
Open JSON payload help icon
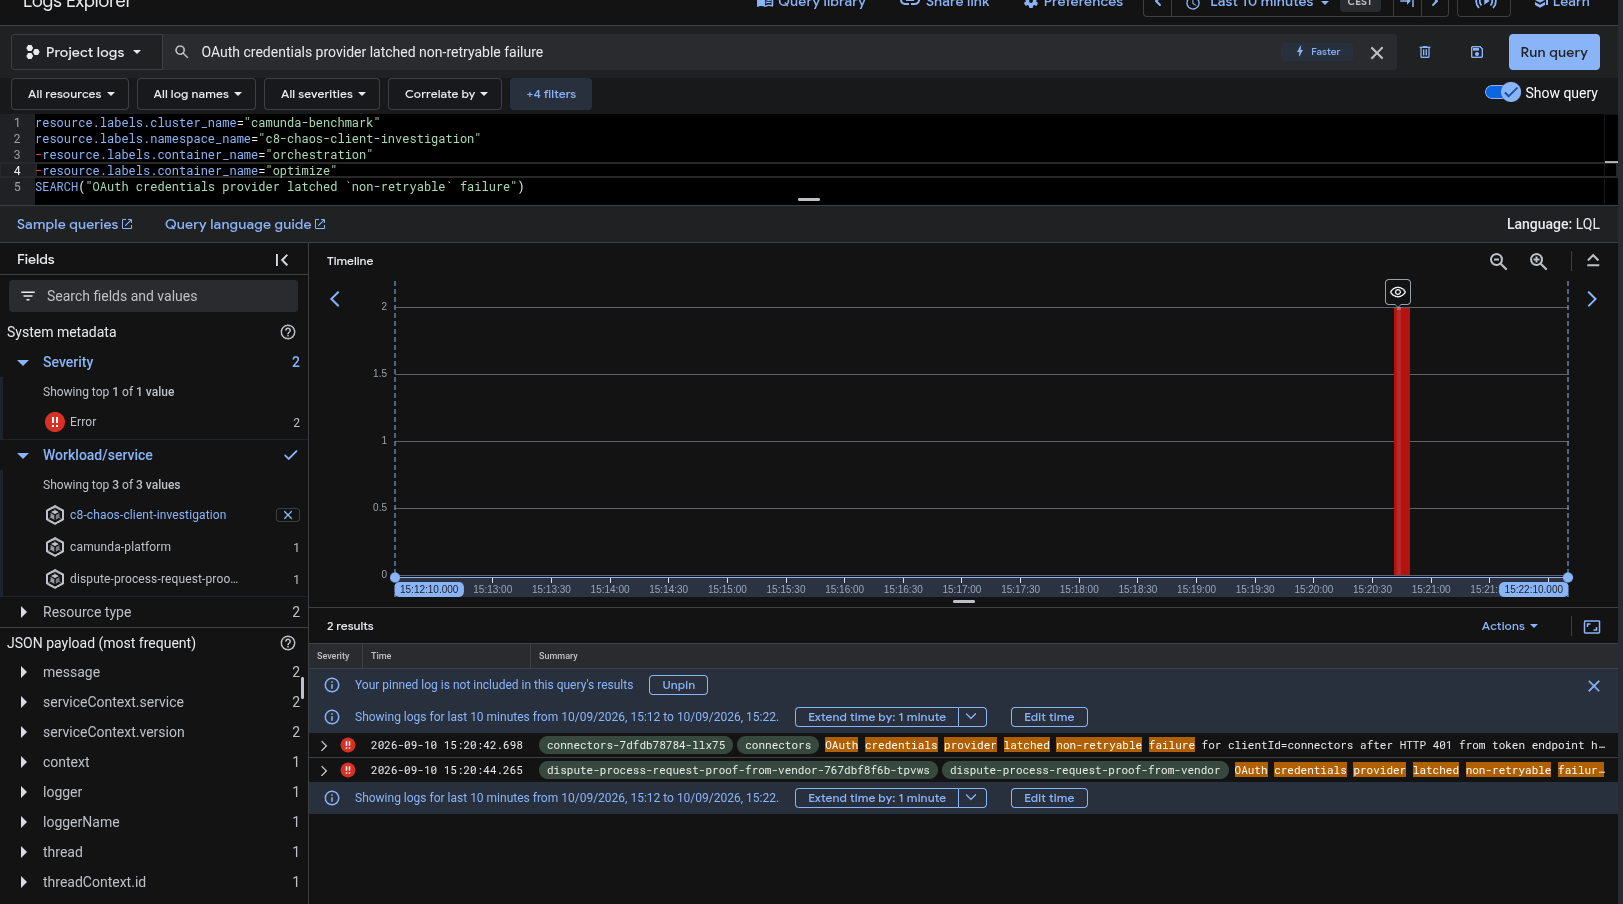coord(288,643)
